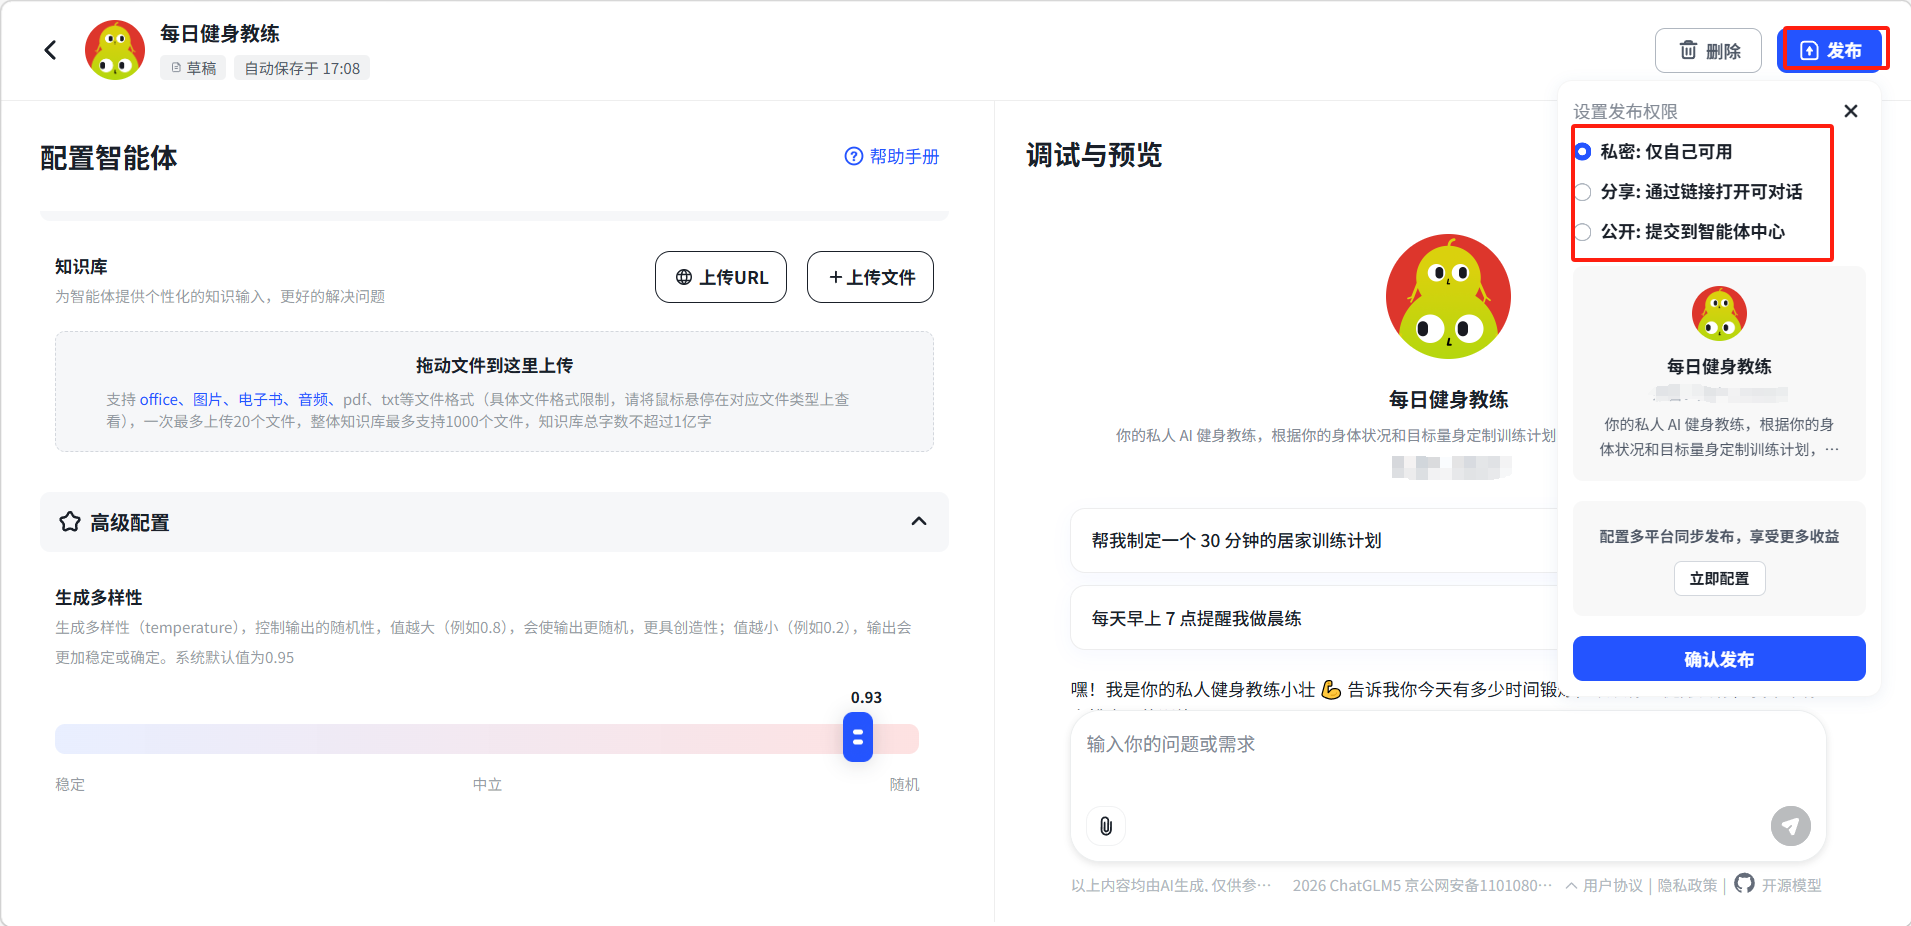The width and height of the screenshot is (1911, 926).
Task: Click upload file button
Action: click(x=870, y=277)
